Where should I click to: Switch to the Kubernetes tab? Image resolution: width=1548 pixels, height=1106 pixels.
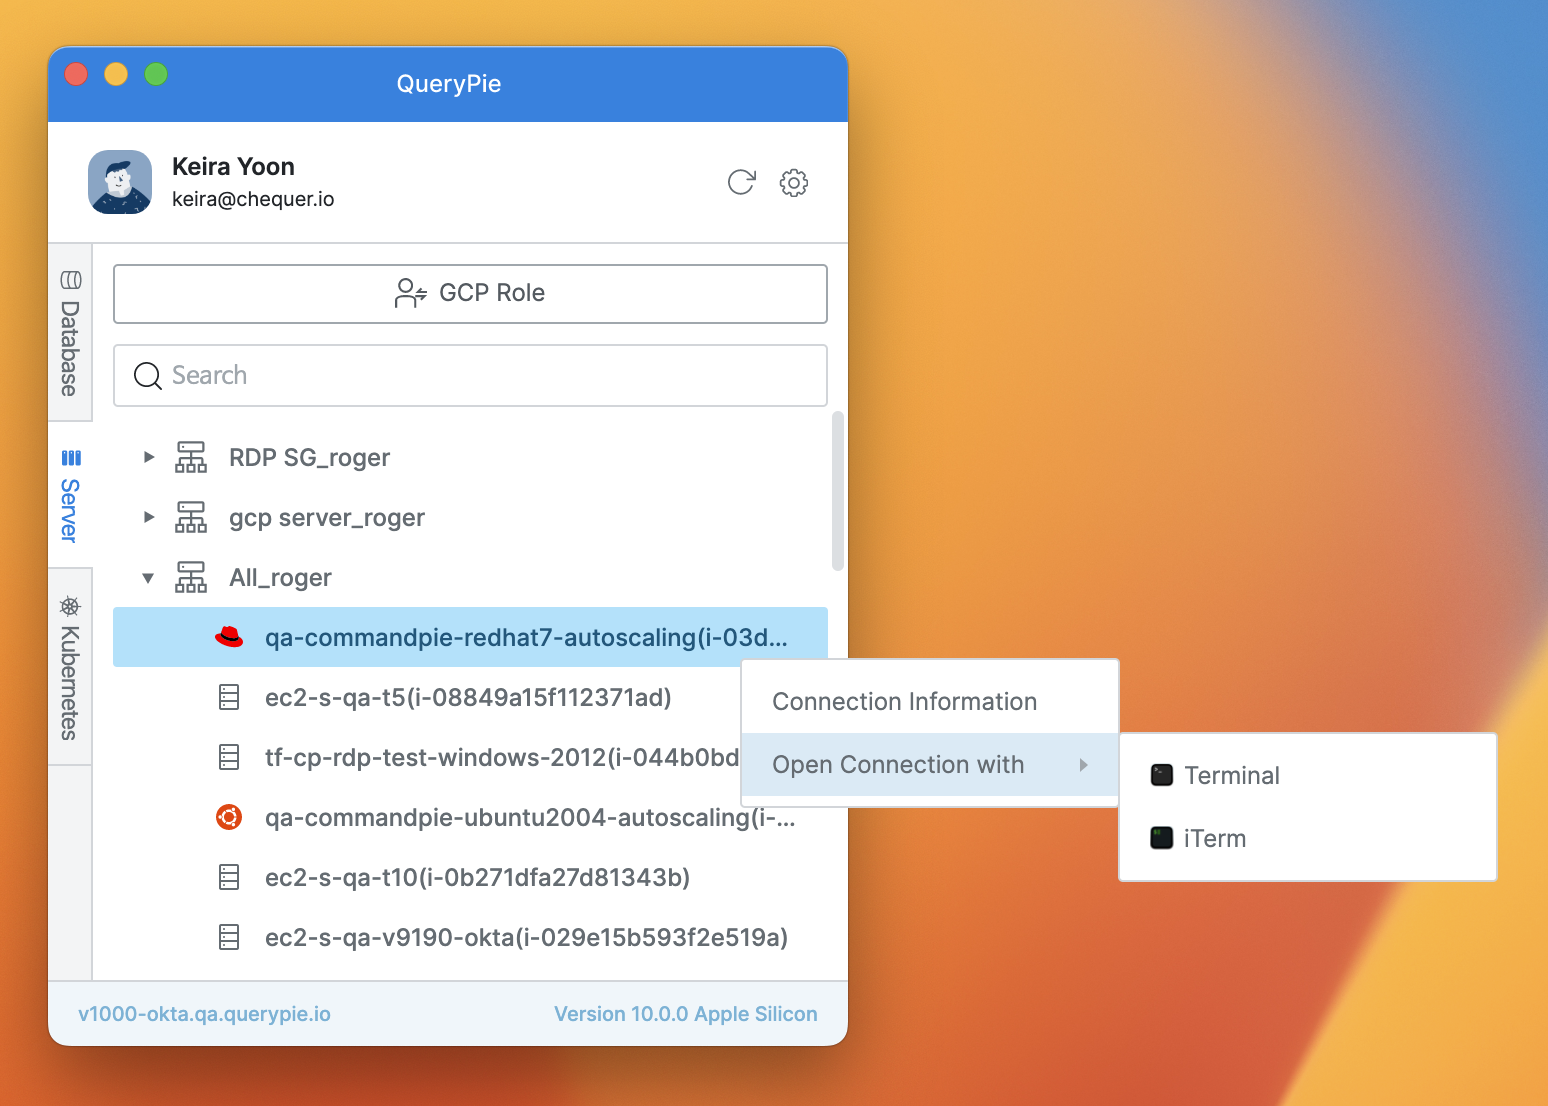point(70,668)
